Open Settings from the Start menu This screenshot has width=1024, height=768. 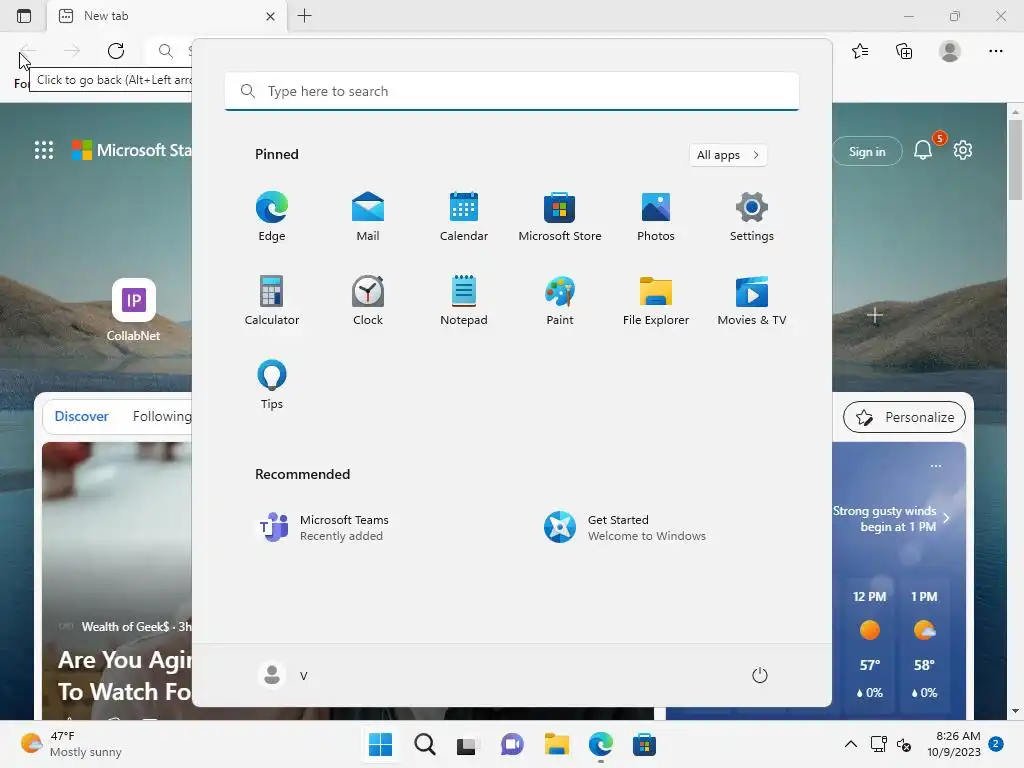752,217
